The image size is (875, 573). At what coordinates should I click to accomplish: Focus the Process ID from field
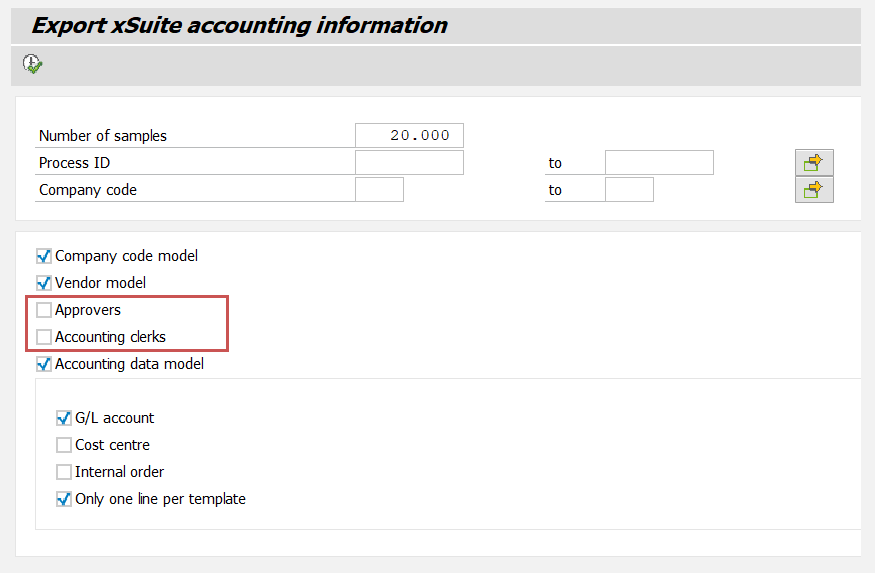coord(409,162)
